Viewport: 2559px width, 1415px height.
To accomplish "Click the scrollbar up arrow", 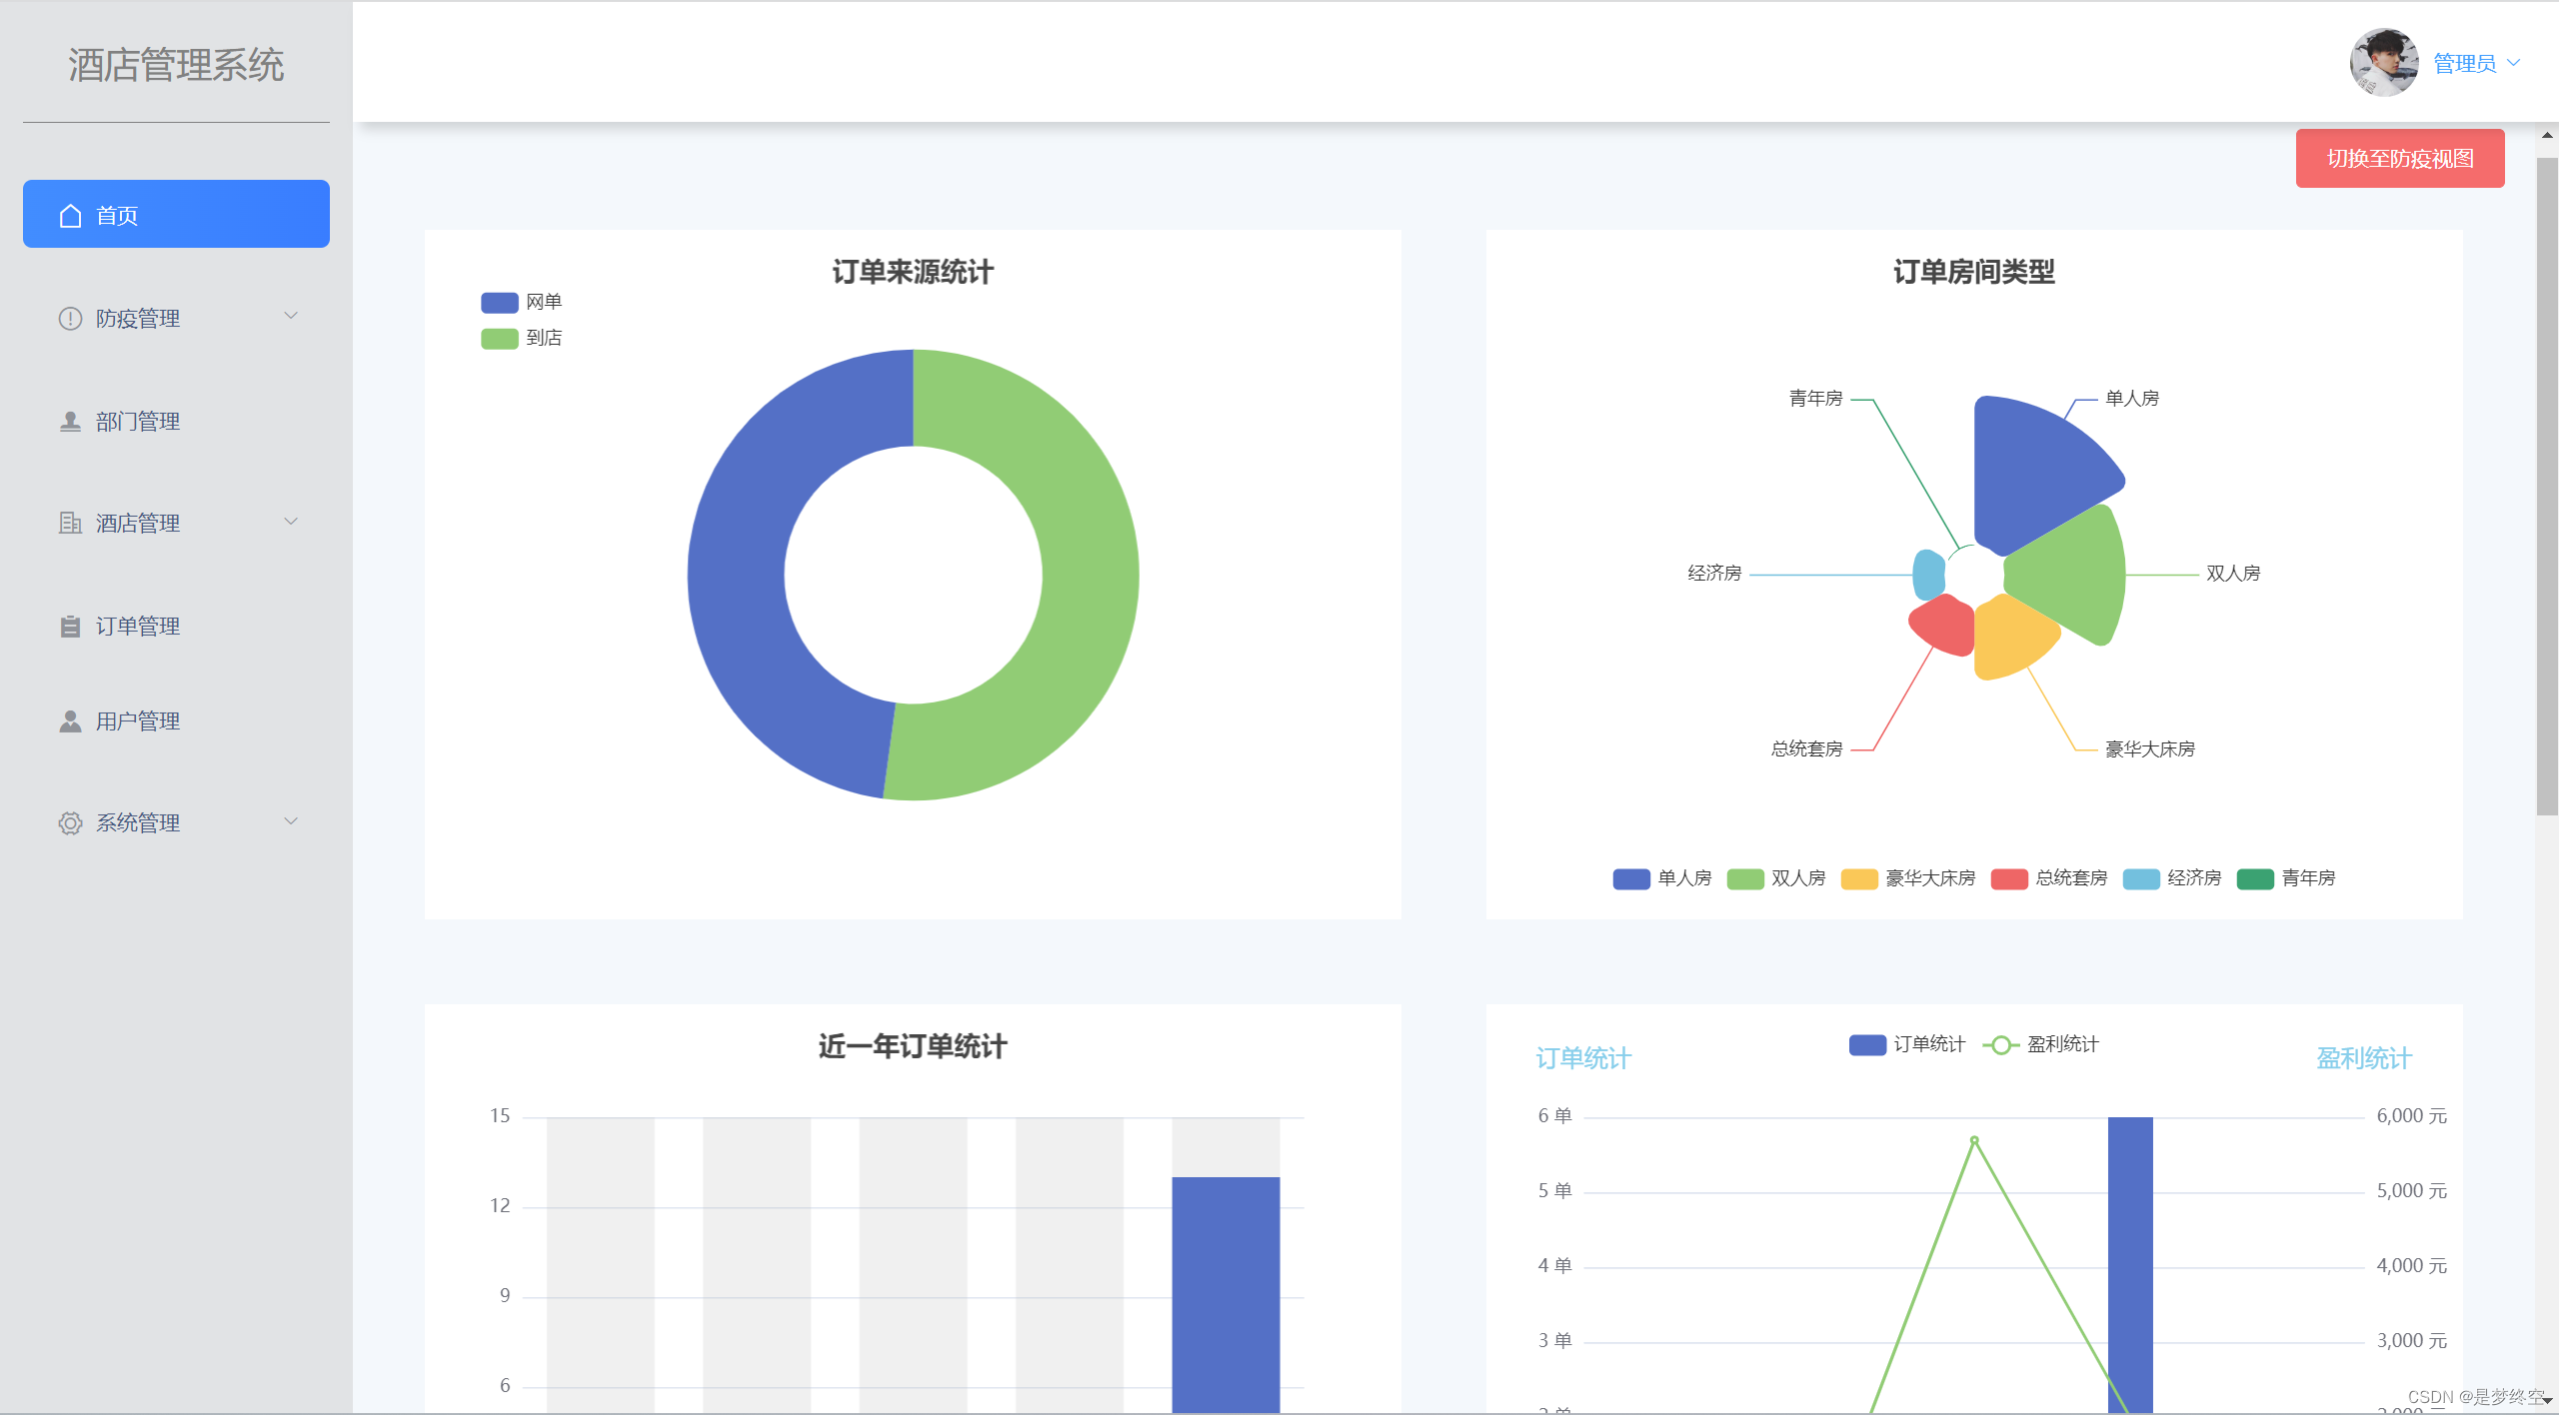I will tap(2547, 135).
